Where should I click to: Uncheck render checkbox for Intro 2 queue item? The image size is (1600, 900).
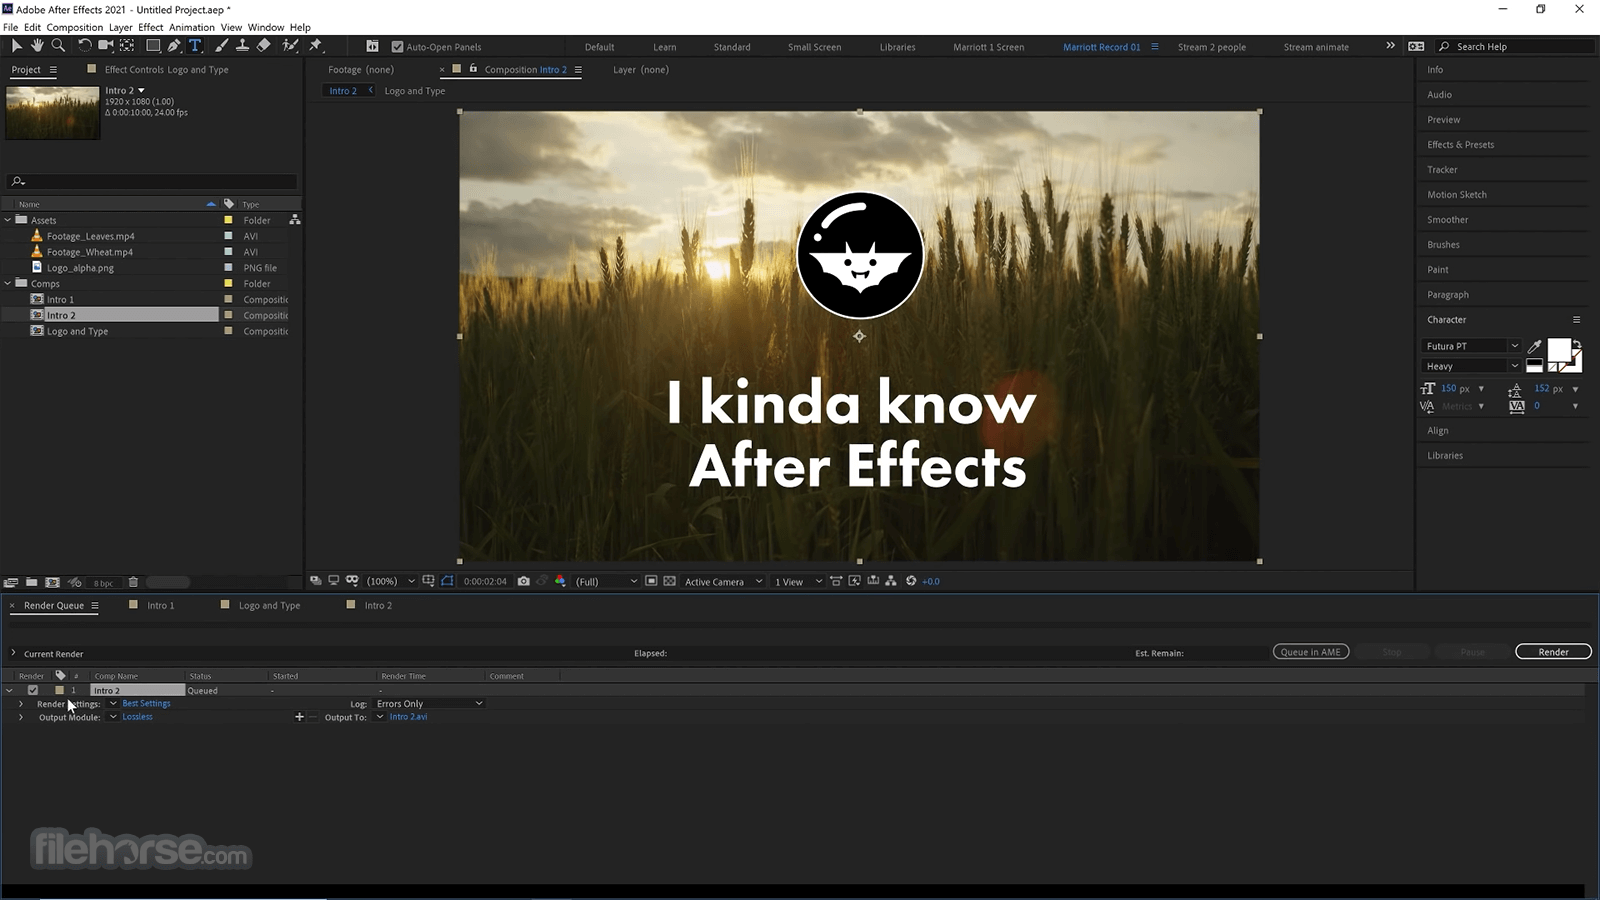33,690
